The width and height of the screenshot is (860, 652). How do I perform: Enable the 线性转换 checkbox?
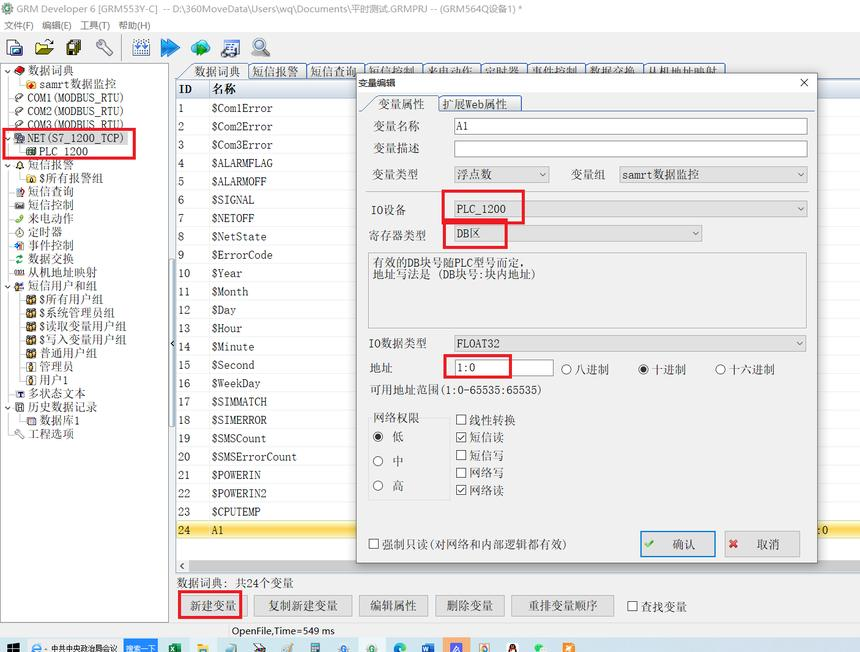point(461,420)
